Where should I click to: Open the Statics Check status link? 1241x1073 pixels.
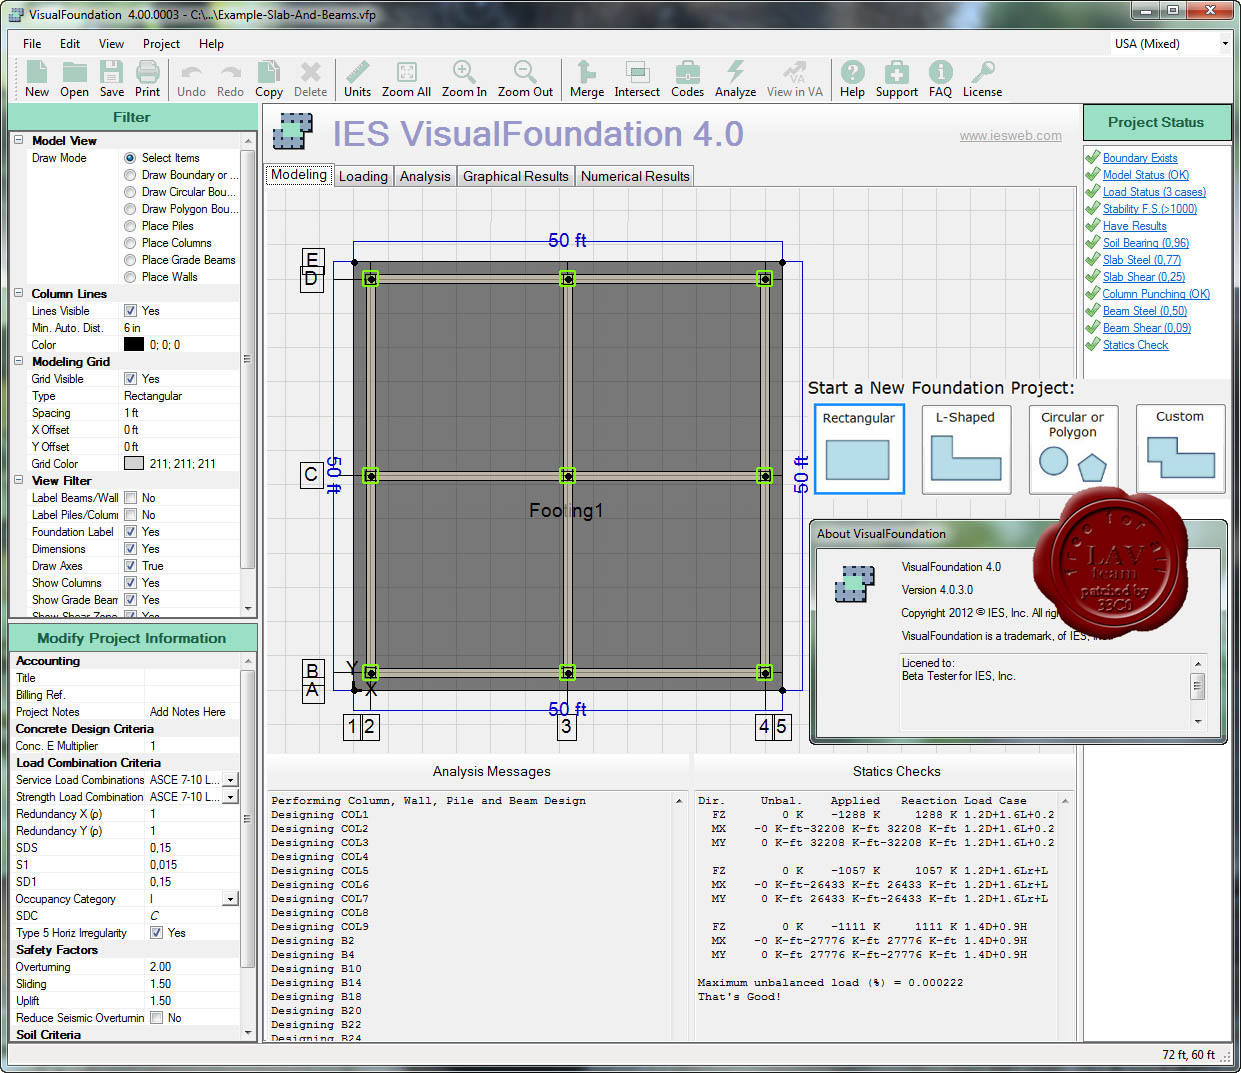[1135, 345]
